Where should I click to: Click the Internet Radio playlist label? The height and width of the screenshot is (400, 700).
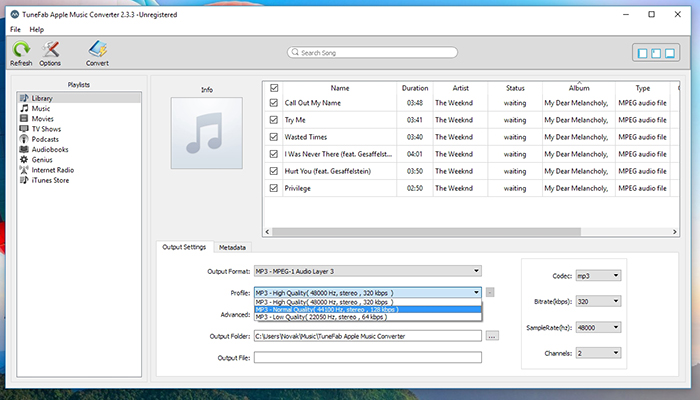[x=53, y=170]
